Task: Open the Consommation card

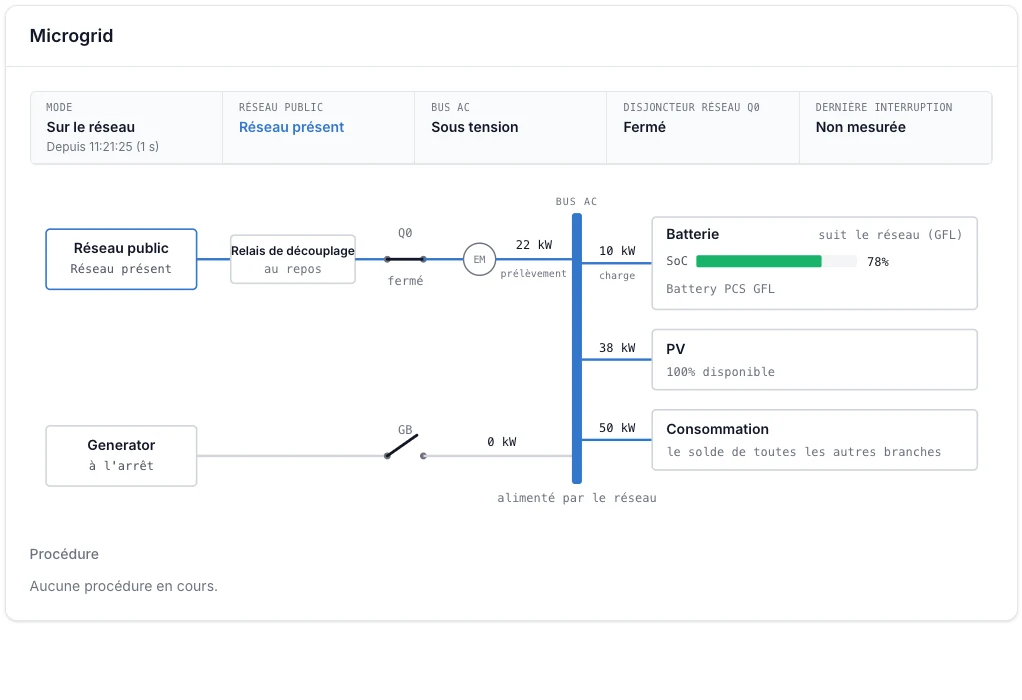Action: click(814, 440)
